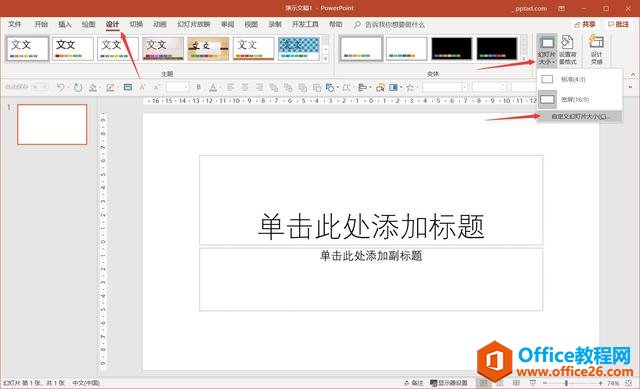Click the increase font size icon
640x389 pixels.
tap(142, 87)
